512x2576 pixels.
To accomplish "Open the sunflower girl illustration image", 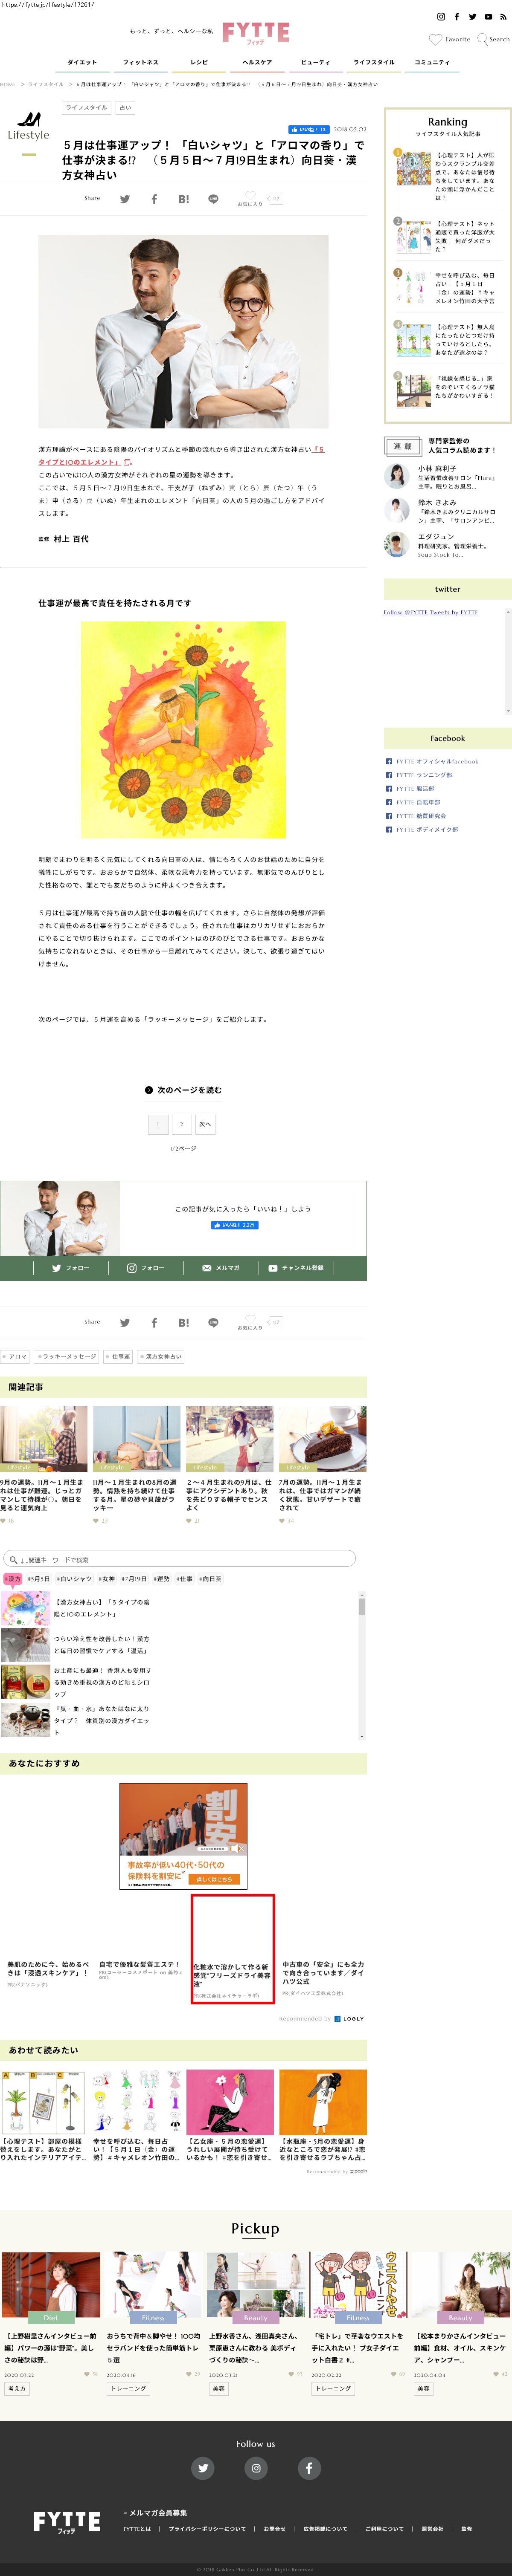I will 183,729.
